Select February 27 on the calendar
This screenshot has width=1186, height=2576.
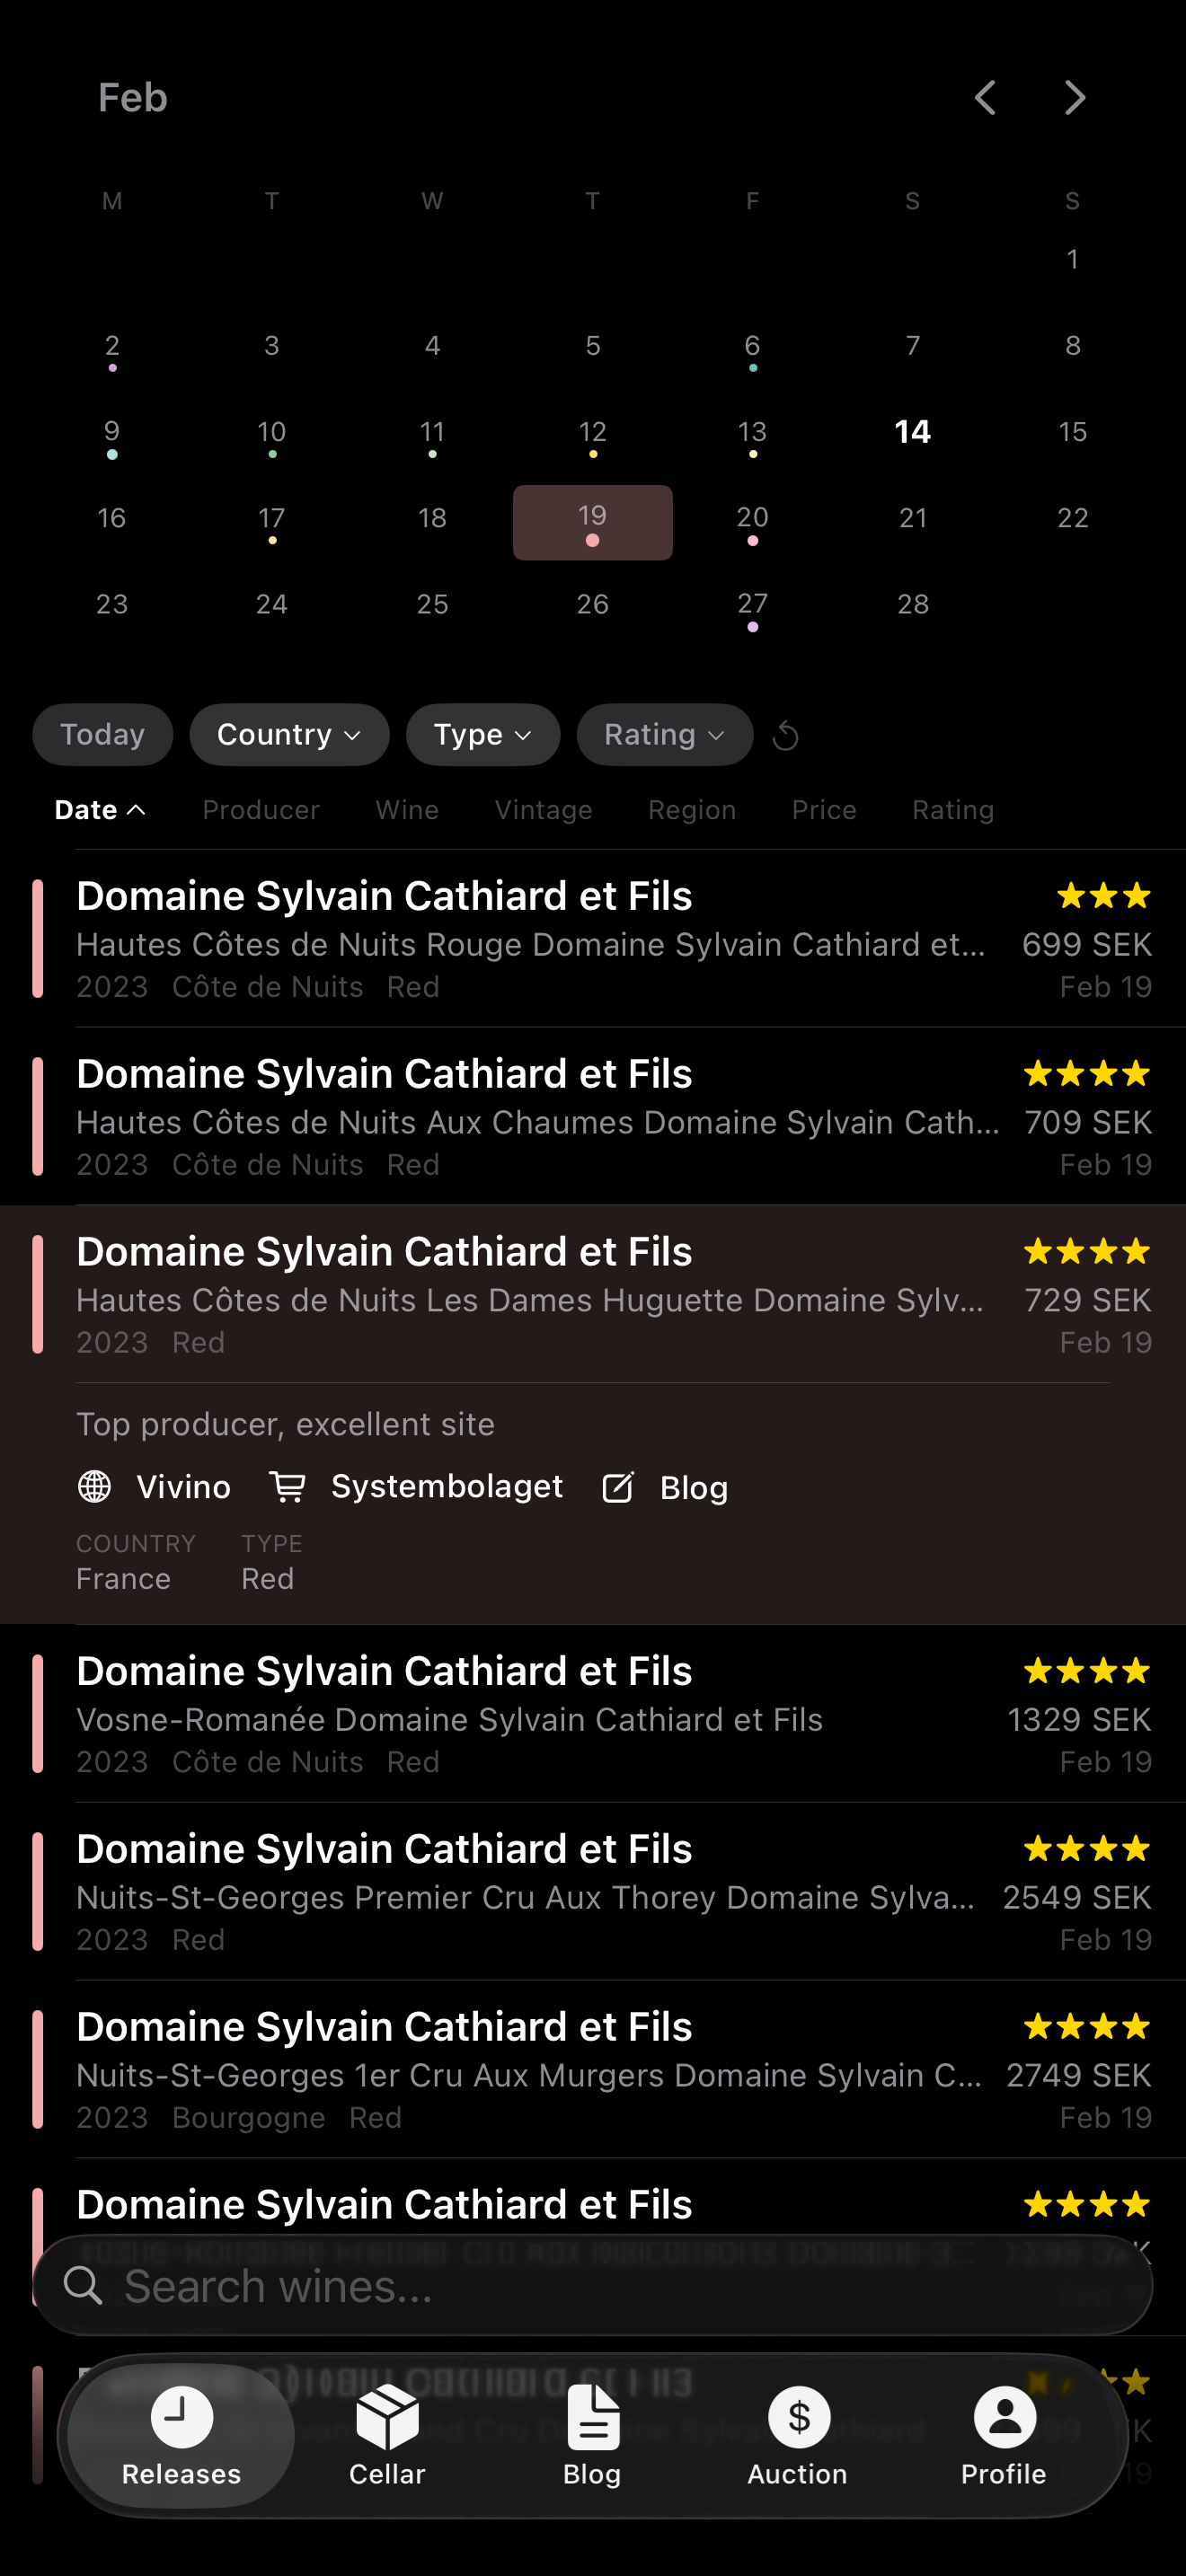pos(752,606)
